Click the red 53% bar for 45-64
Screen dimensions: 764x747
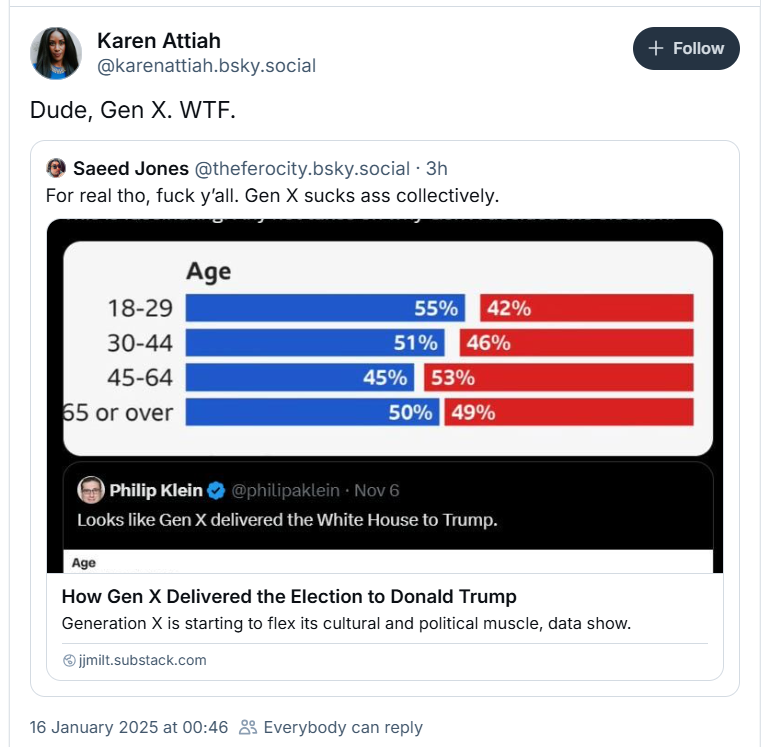point(558,378)
